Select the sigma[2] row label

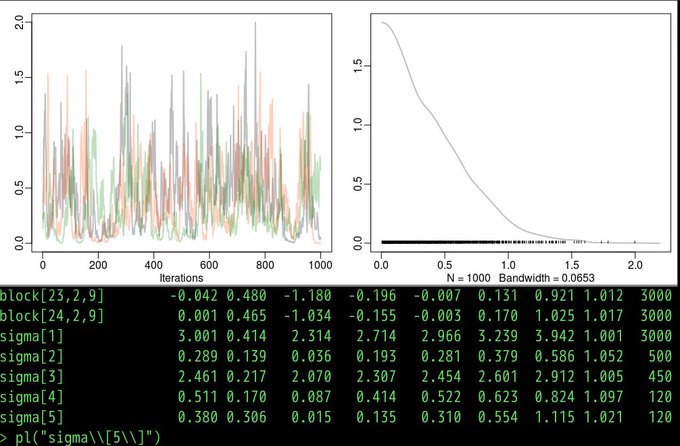click(32, 357)
